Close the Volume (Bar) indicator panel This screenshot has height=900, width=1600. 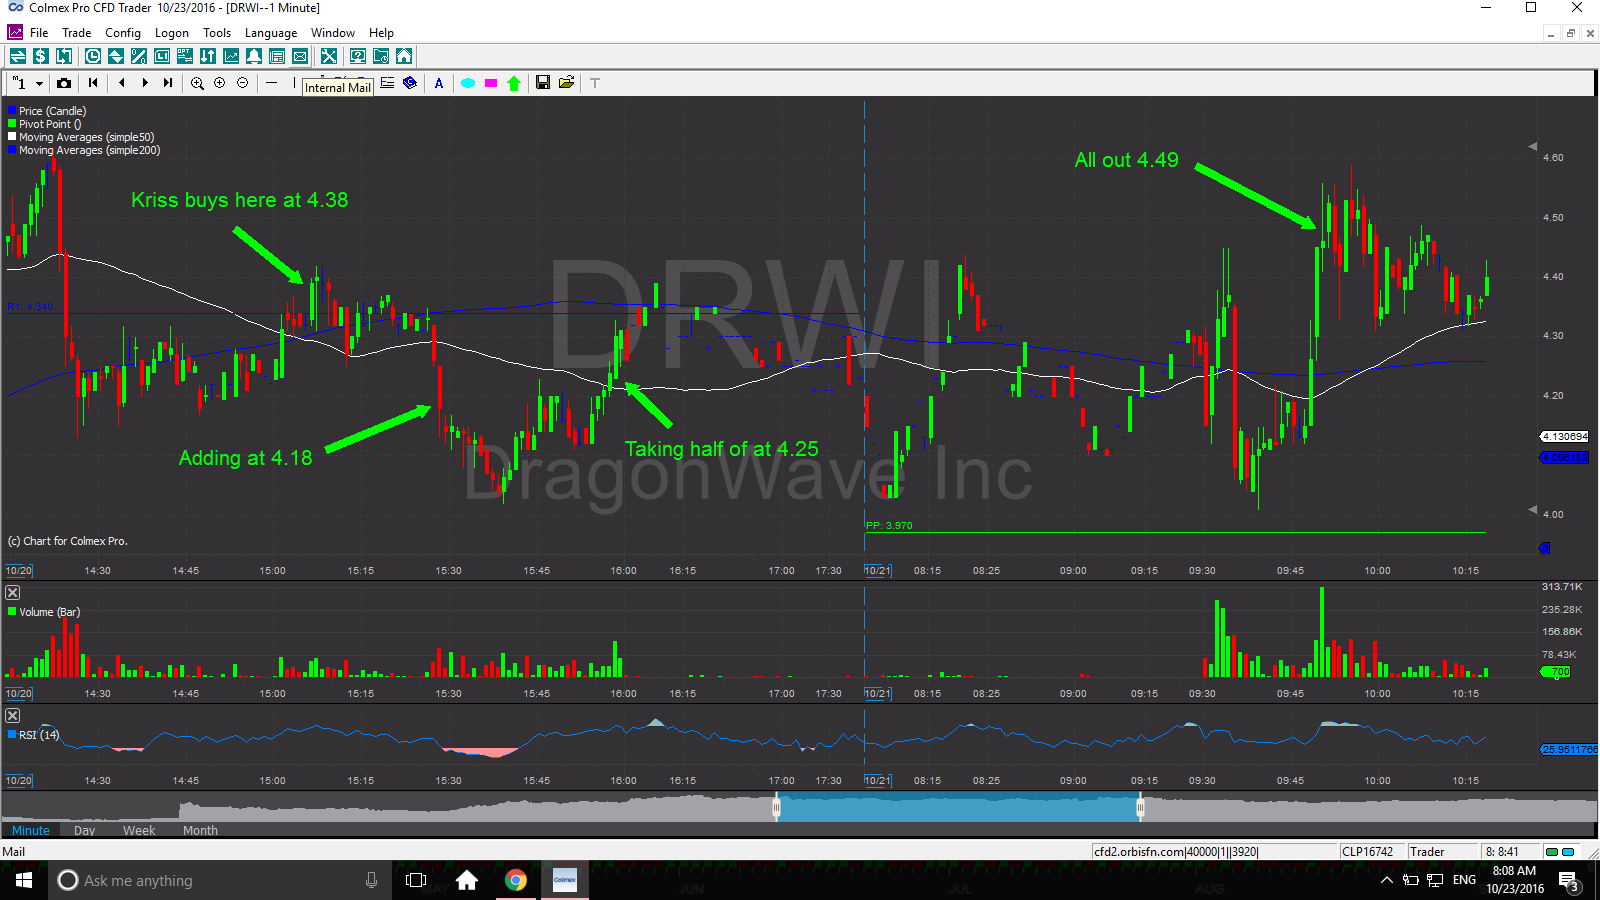pos(13,593)
